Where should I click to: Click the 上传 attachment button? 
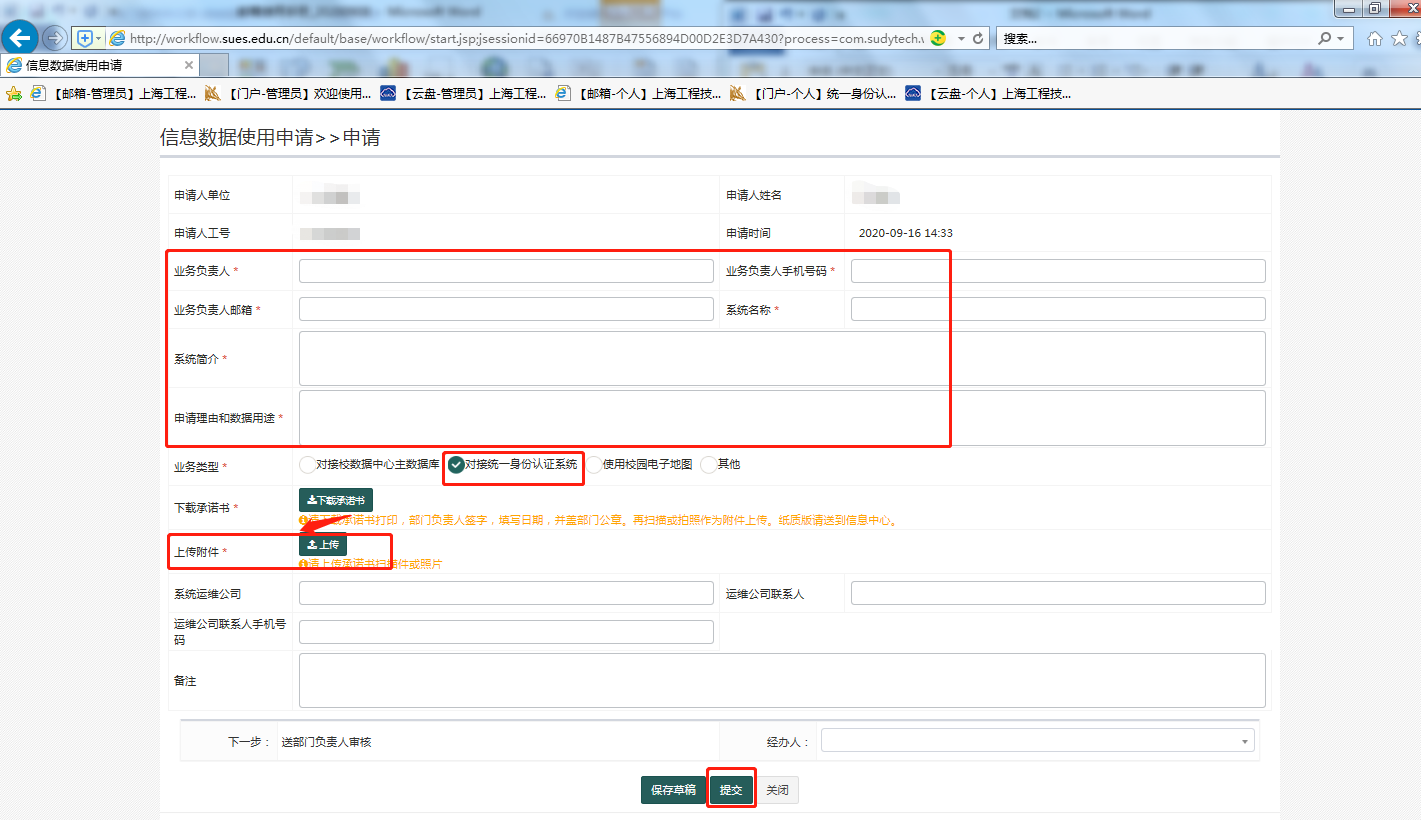tap(323, 545)
